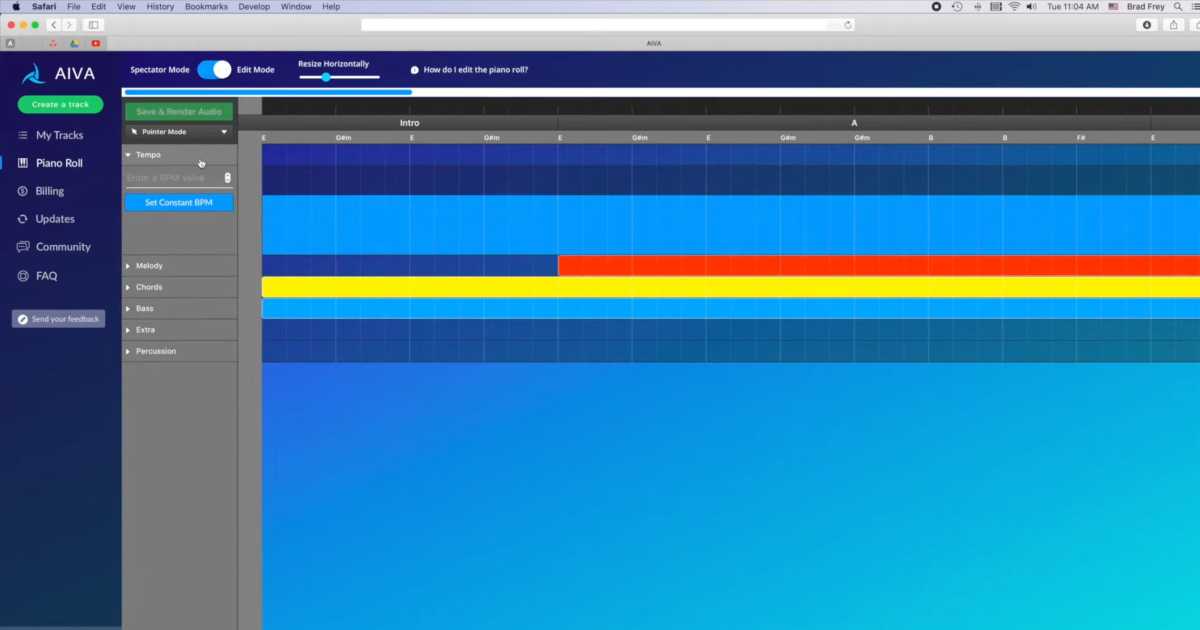Click the Updates refresh icon

pyautogui.click(x=23, y=219)
